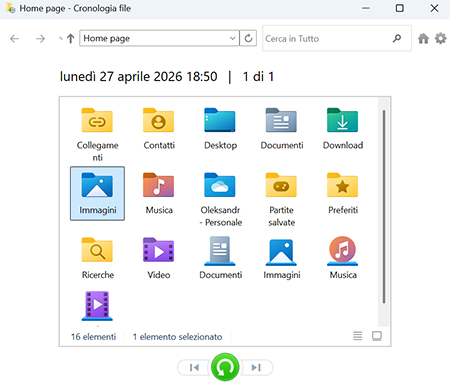Screen dimensions: 450x385
Task: Navigate up one folder level
Action: [x=70, y=39]
